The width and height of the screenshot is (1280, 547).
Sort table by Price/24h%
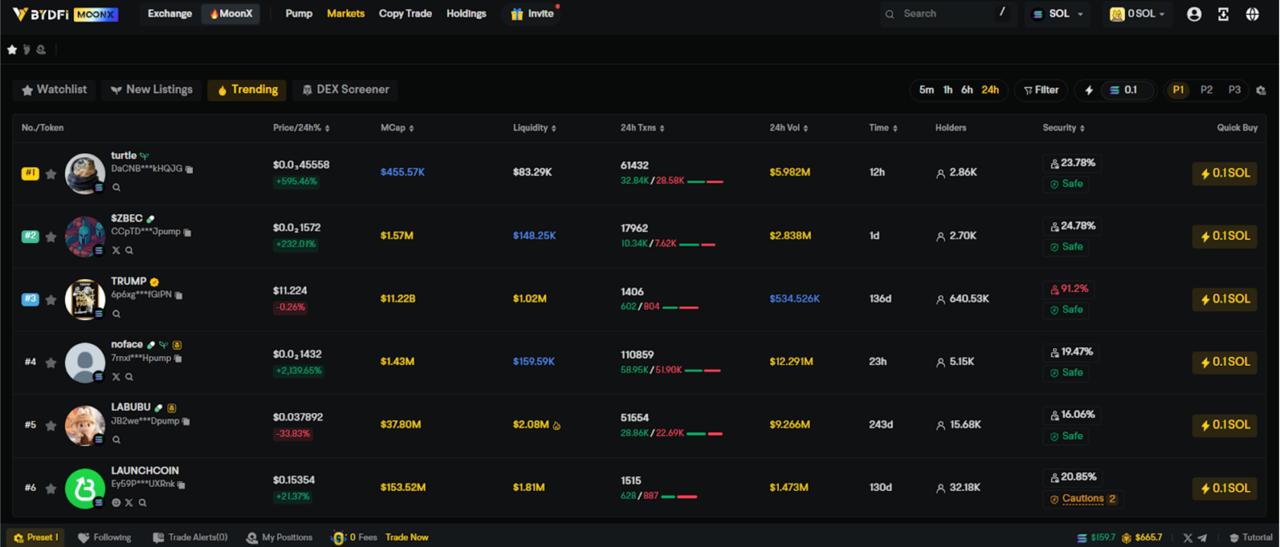pyautogui.click(x=301, y=128)
